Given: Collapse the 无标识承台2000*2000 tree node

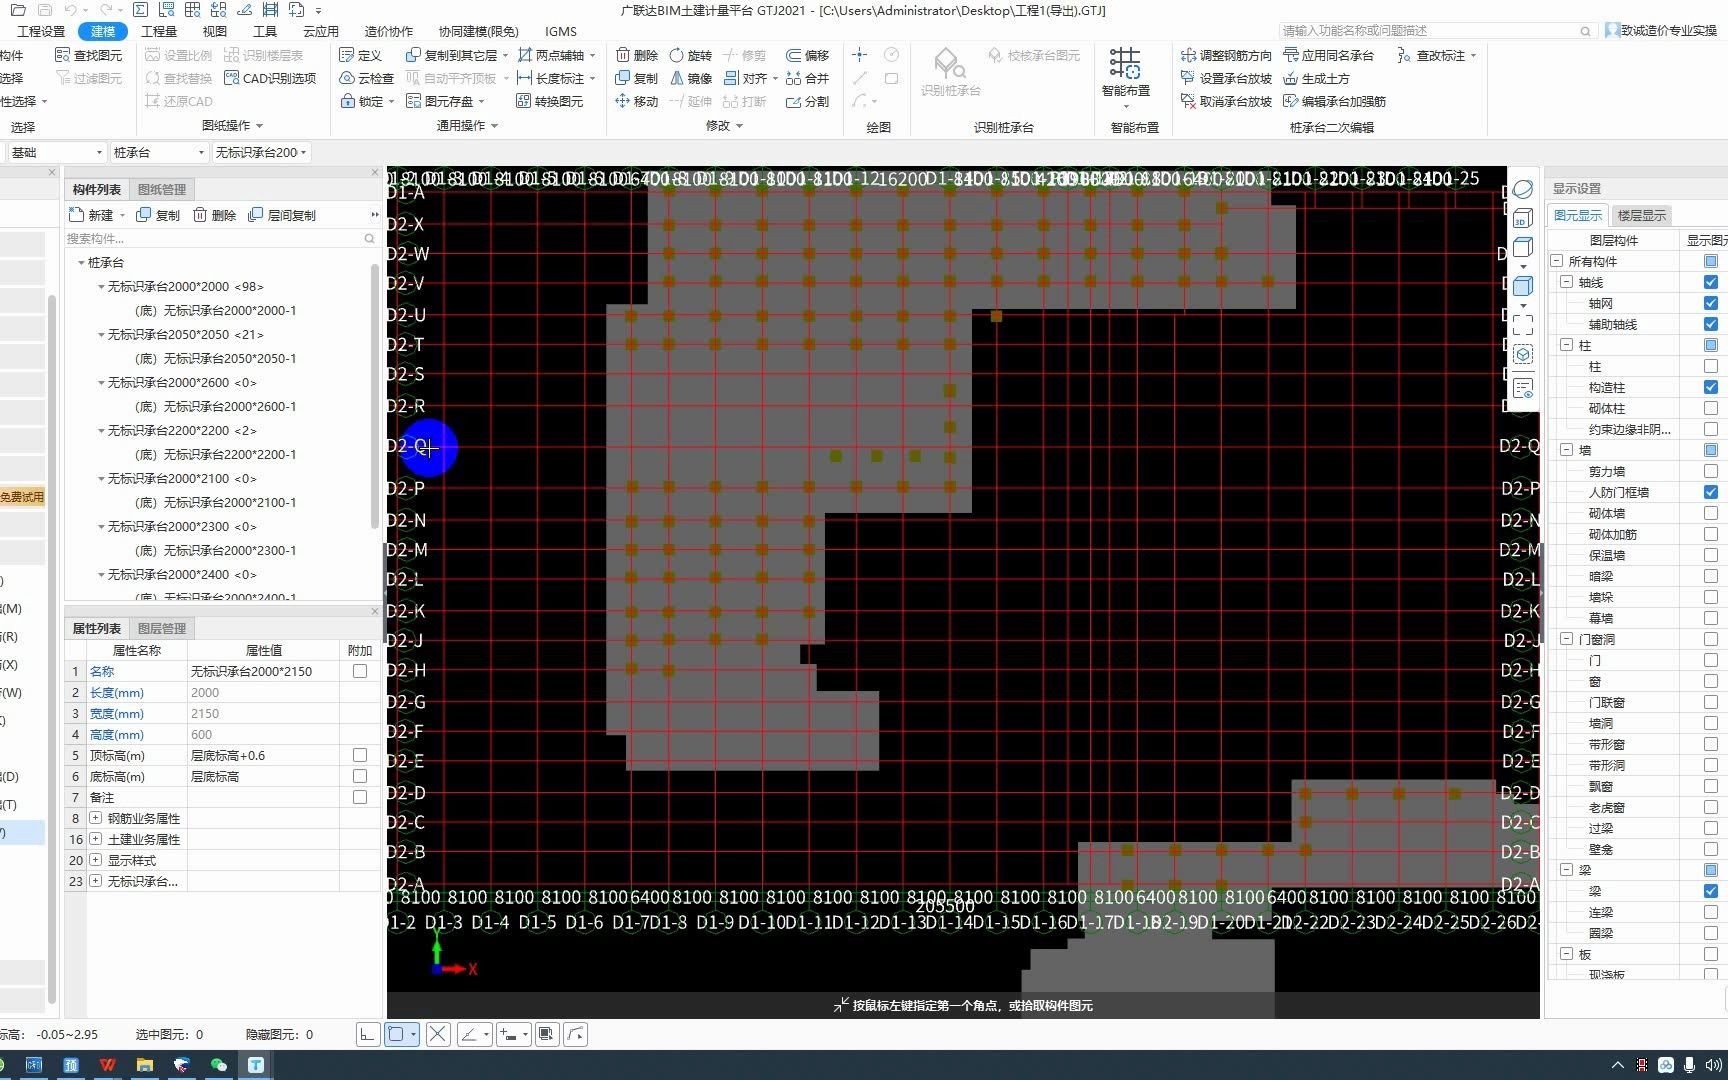Looking at the screenshot, I should click(x=101, y=287).
